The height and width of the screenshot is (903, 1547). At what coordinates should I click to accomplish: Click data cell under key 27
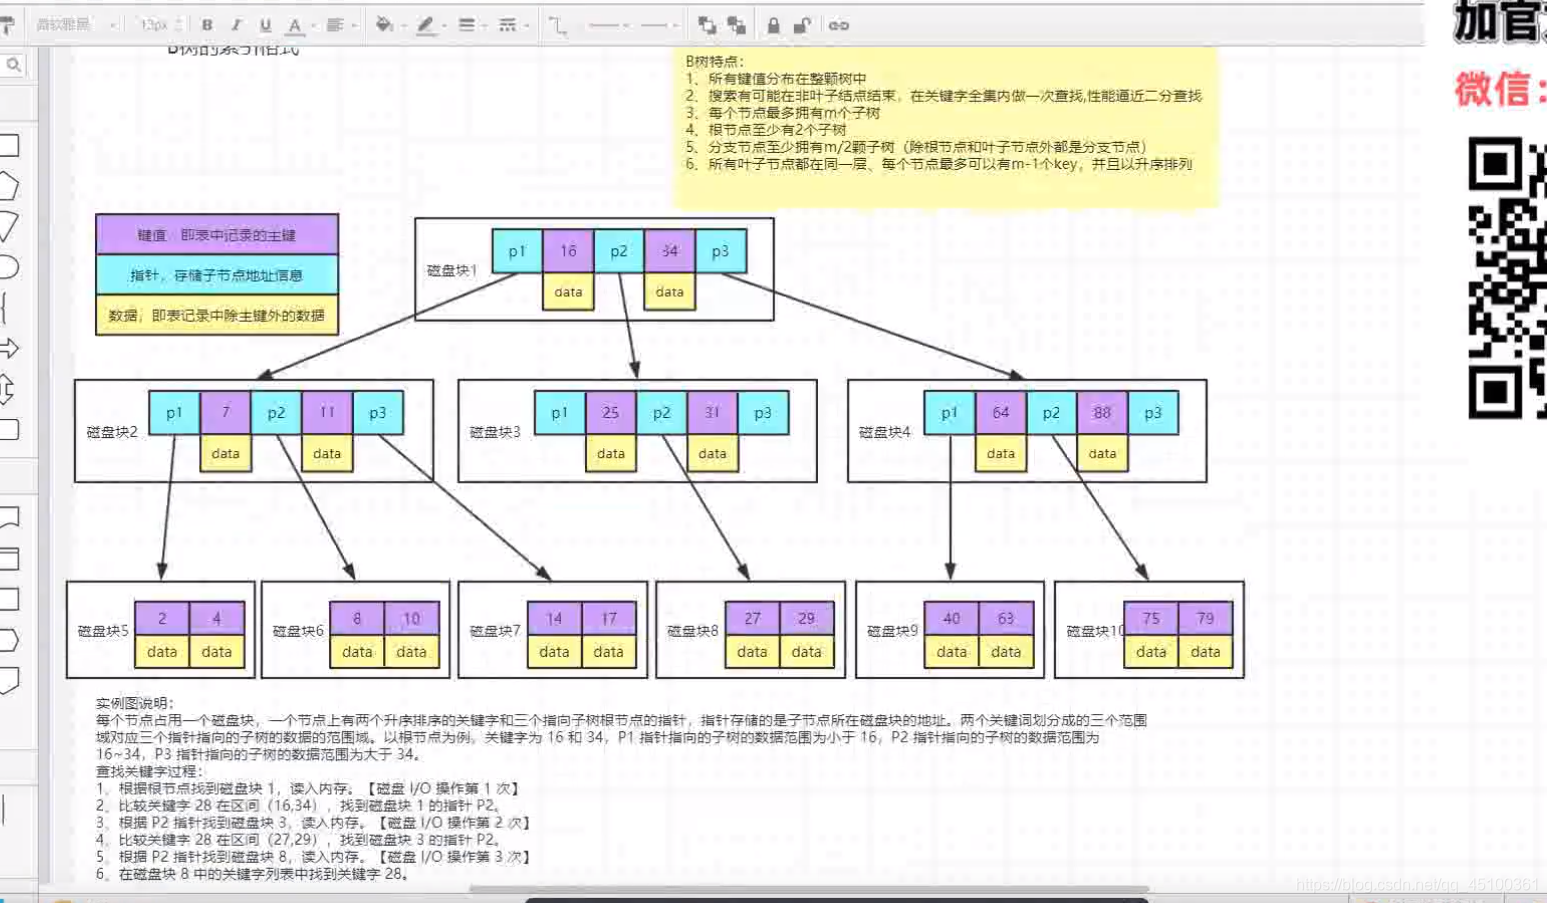click(x=752, y=651)
